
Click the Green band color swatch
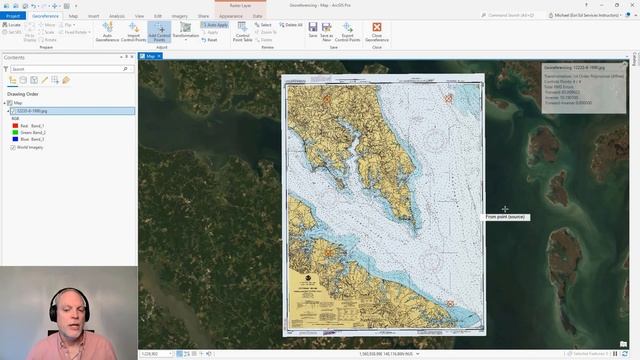[x=16, y=132]
